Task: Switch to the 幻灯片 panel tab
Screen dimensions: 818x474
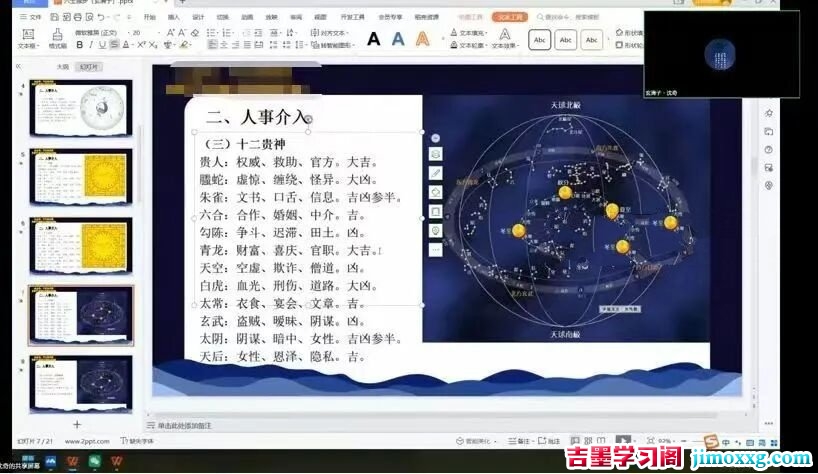Action: pyautogui.click(x=89, y=67)
